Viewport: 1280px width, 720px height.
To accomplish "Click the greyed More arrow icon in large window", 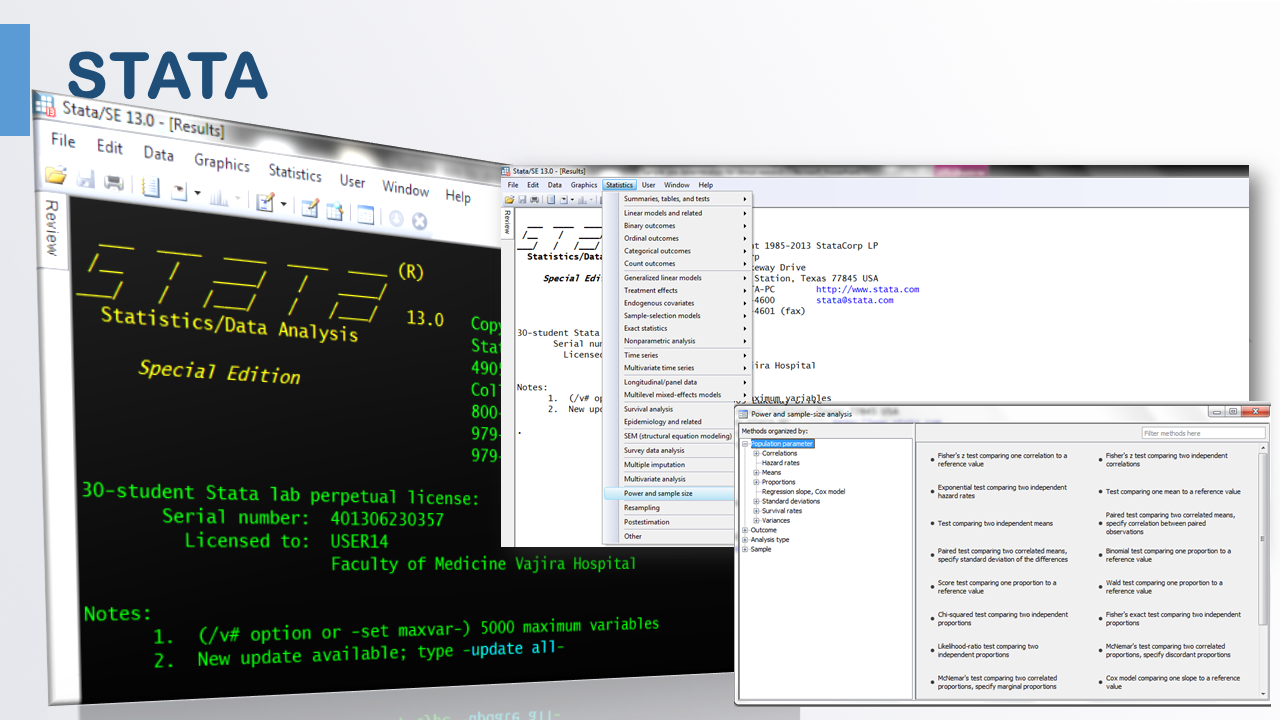I will 397,218.
